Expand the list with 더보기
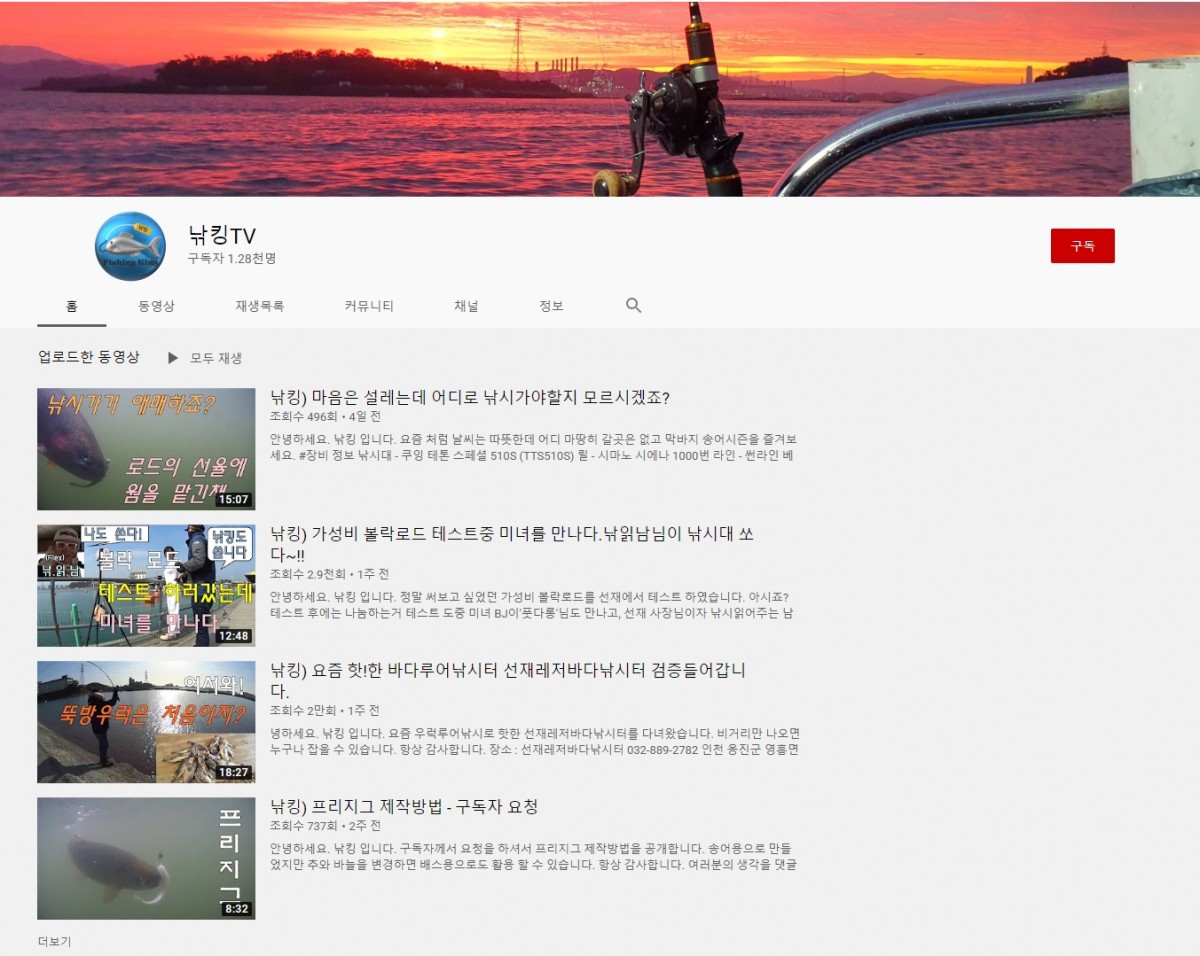The image size is (1200, 956). (55, 941)
